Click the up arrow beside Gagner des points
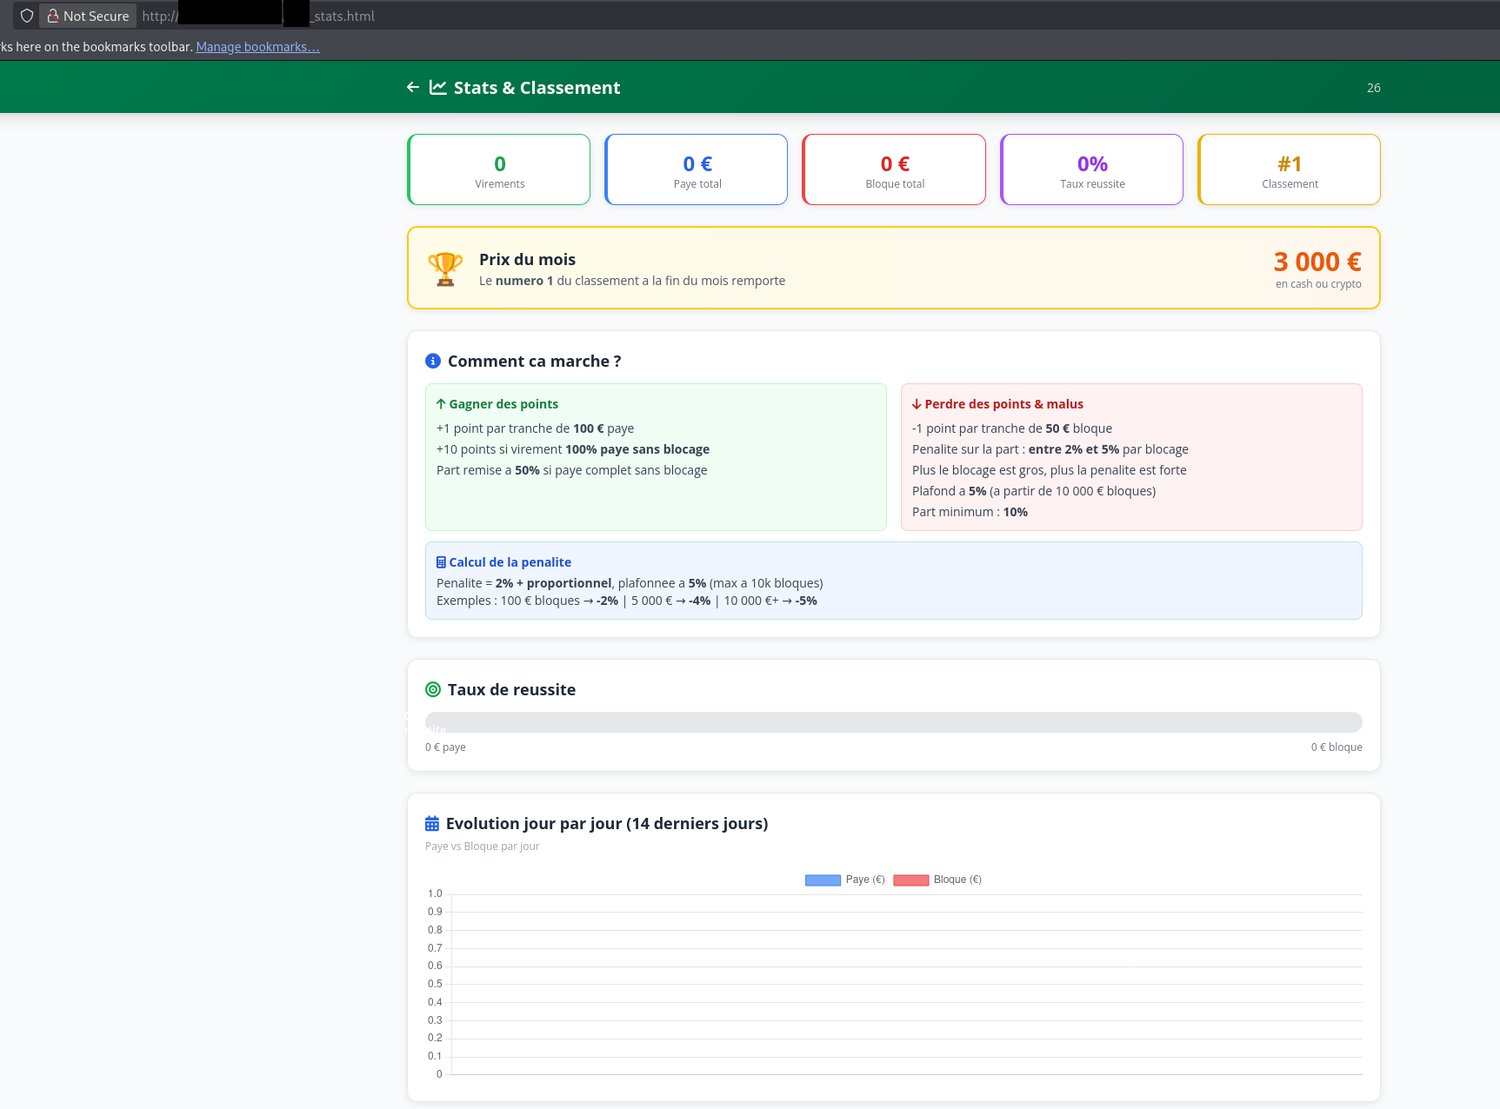The image size is (1500, 1109). click(x=441, y=404)
